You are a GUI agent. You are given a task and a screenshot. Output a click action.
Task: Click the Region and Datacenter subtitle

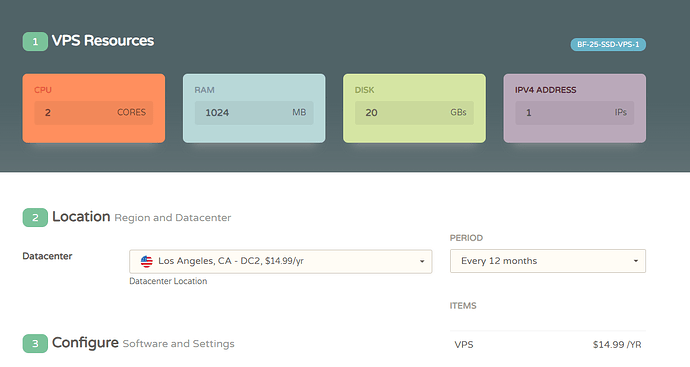[172, 218]
